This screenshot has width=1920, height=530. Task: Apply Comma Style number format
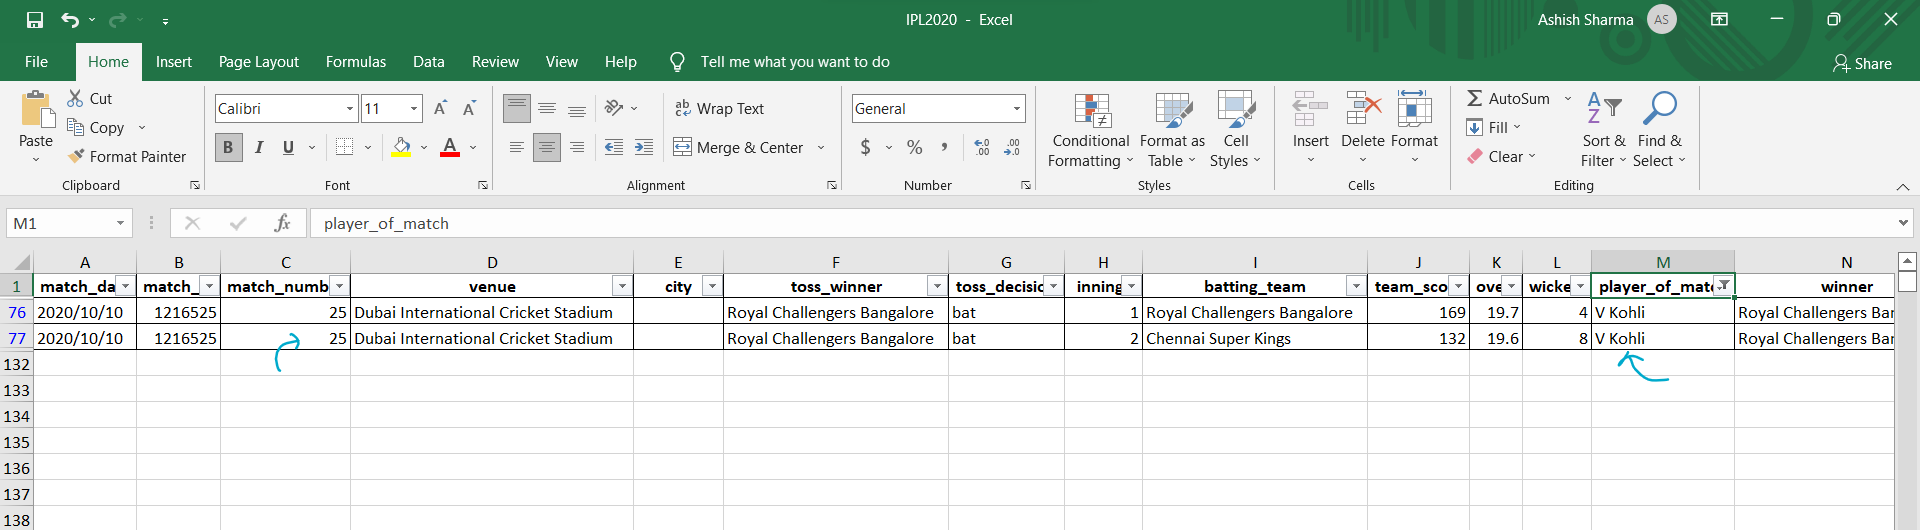944,147
